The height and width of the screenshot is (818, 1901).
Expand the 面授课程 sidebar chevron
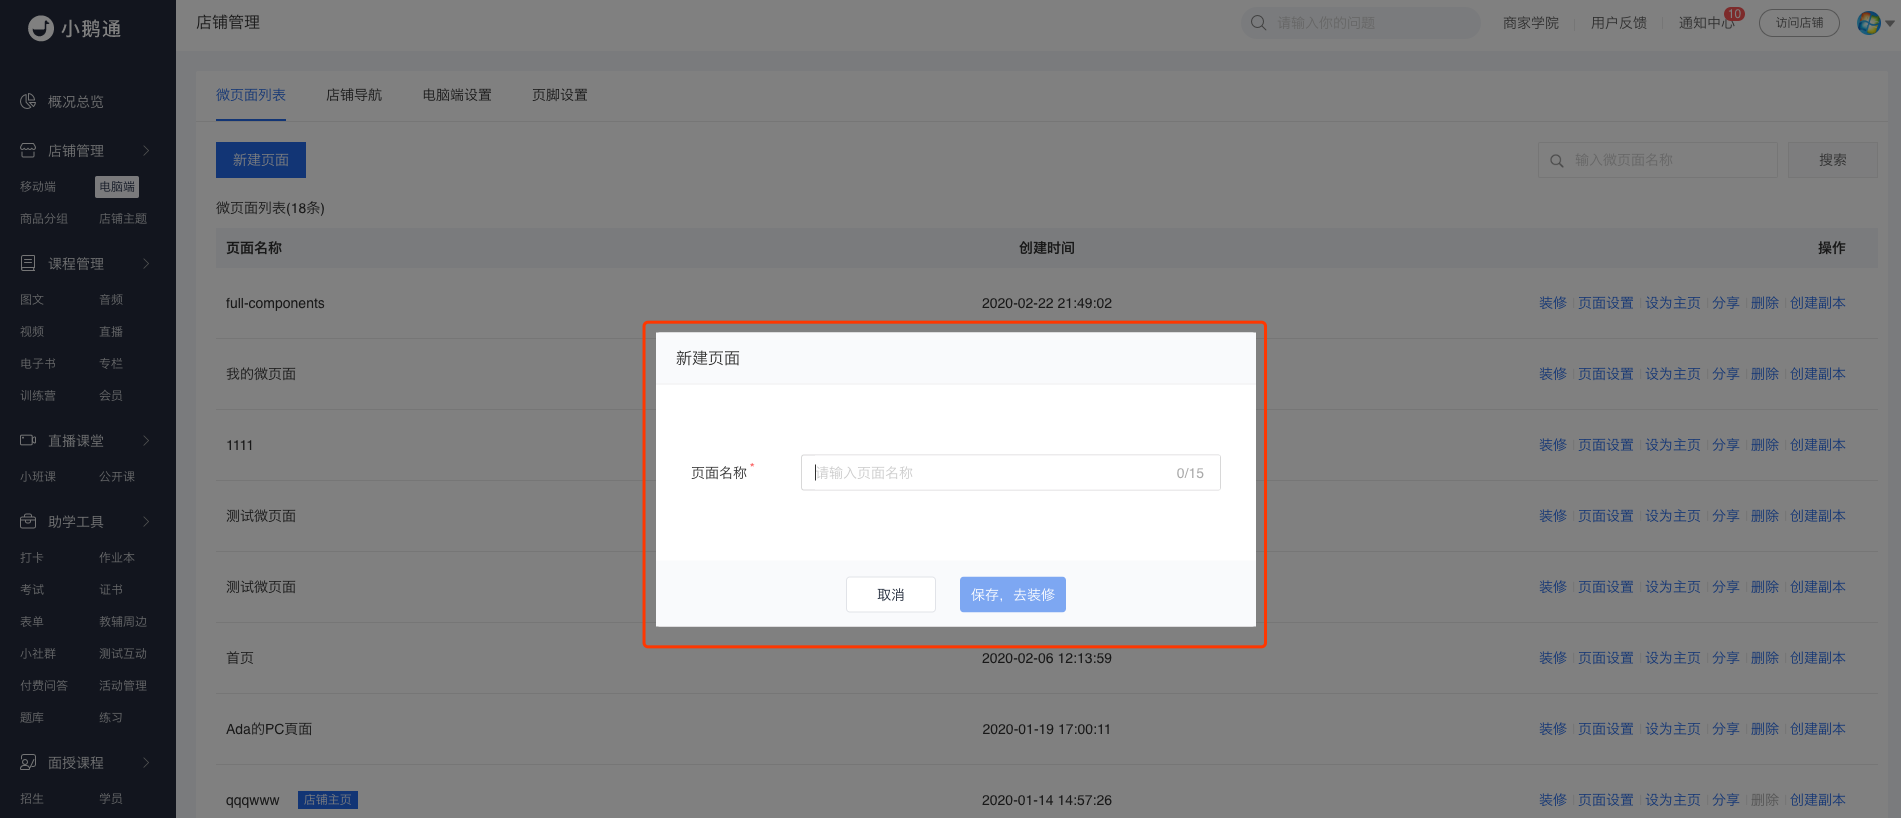pos(146,762)
